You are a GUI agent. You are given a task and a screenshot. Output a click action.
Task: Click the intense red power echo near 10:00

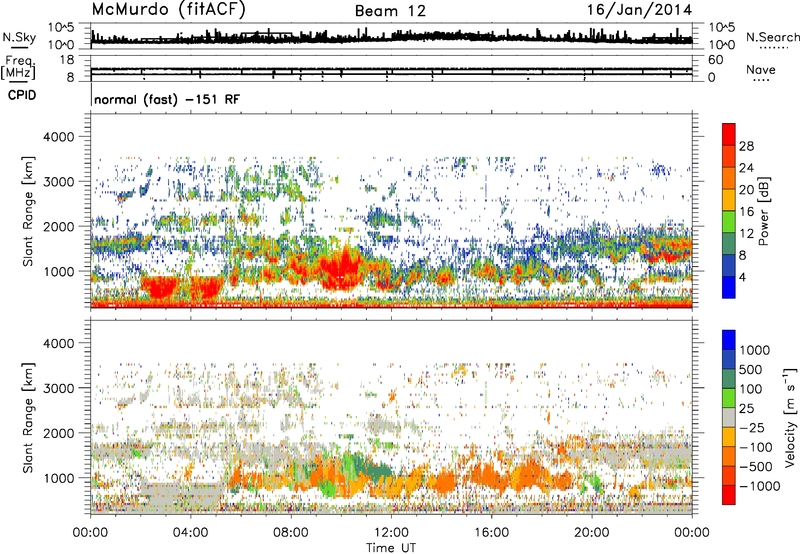[340, 268]
